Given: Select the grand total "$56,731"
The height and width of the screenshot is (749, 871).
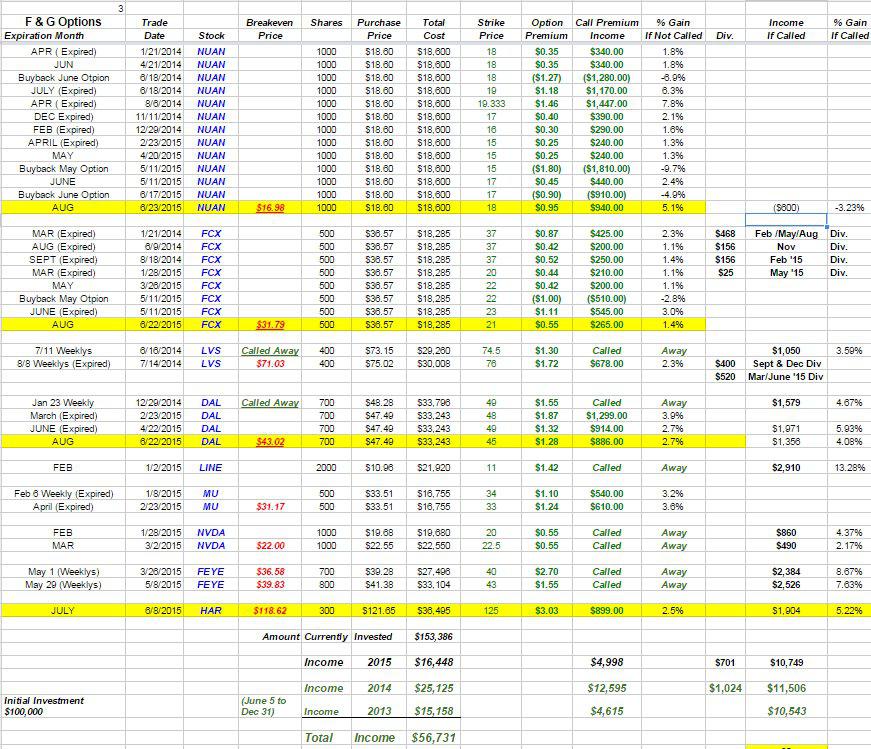Looking at the screenshot, I should coord(434,738).
